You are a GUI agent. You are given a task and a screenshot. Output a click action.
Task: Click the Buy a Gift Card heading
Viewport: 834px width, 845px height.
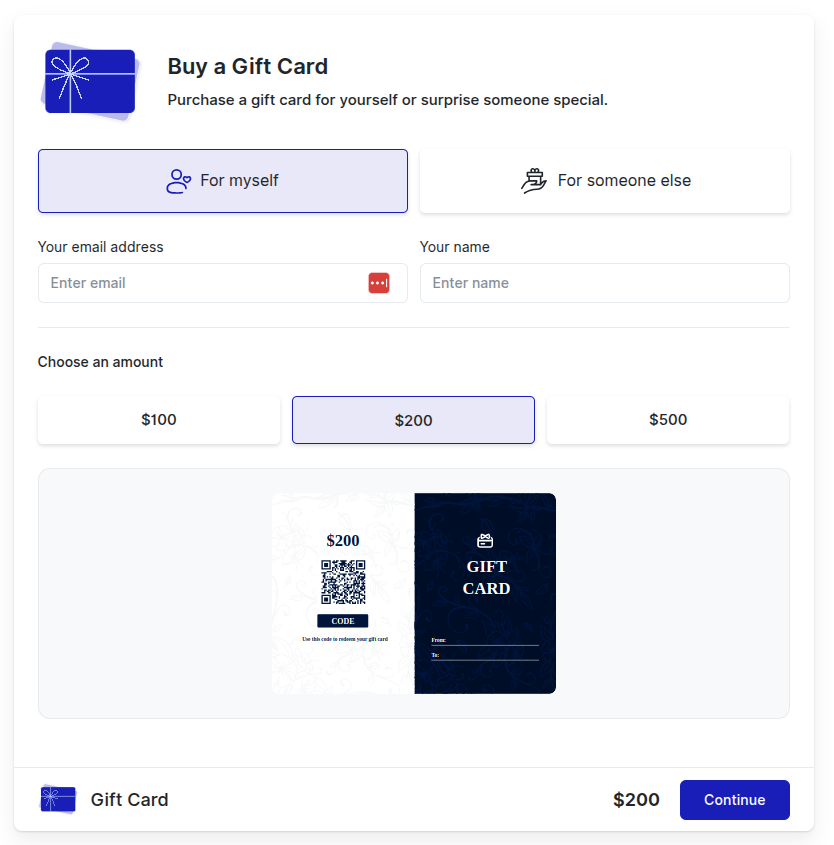click(x=248, y=67)
